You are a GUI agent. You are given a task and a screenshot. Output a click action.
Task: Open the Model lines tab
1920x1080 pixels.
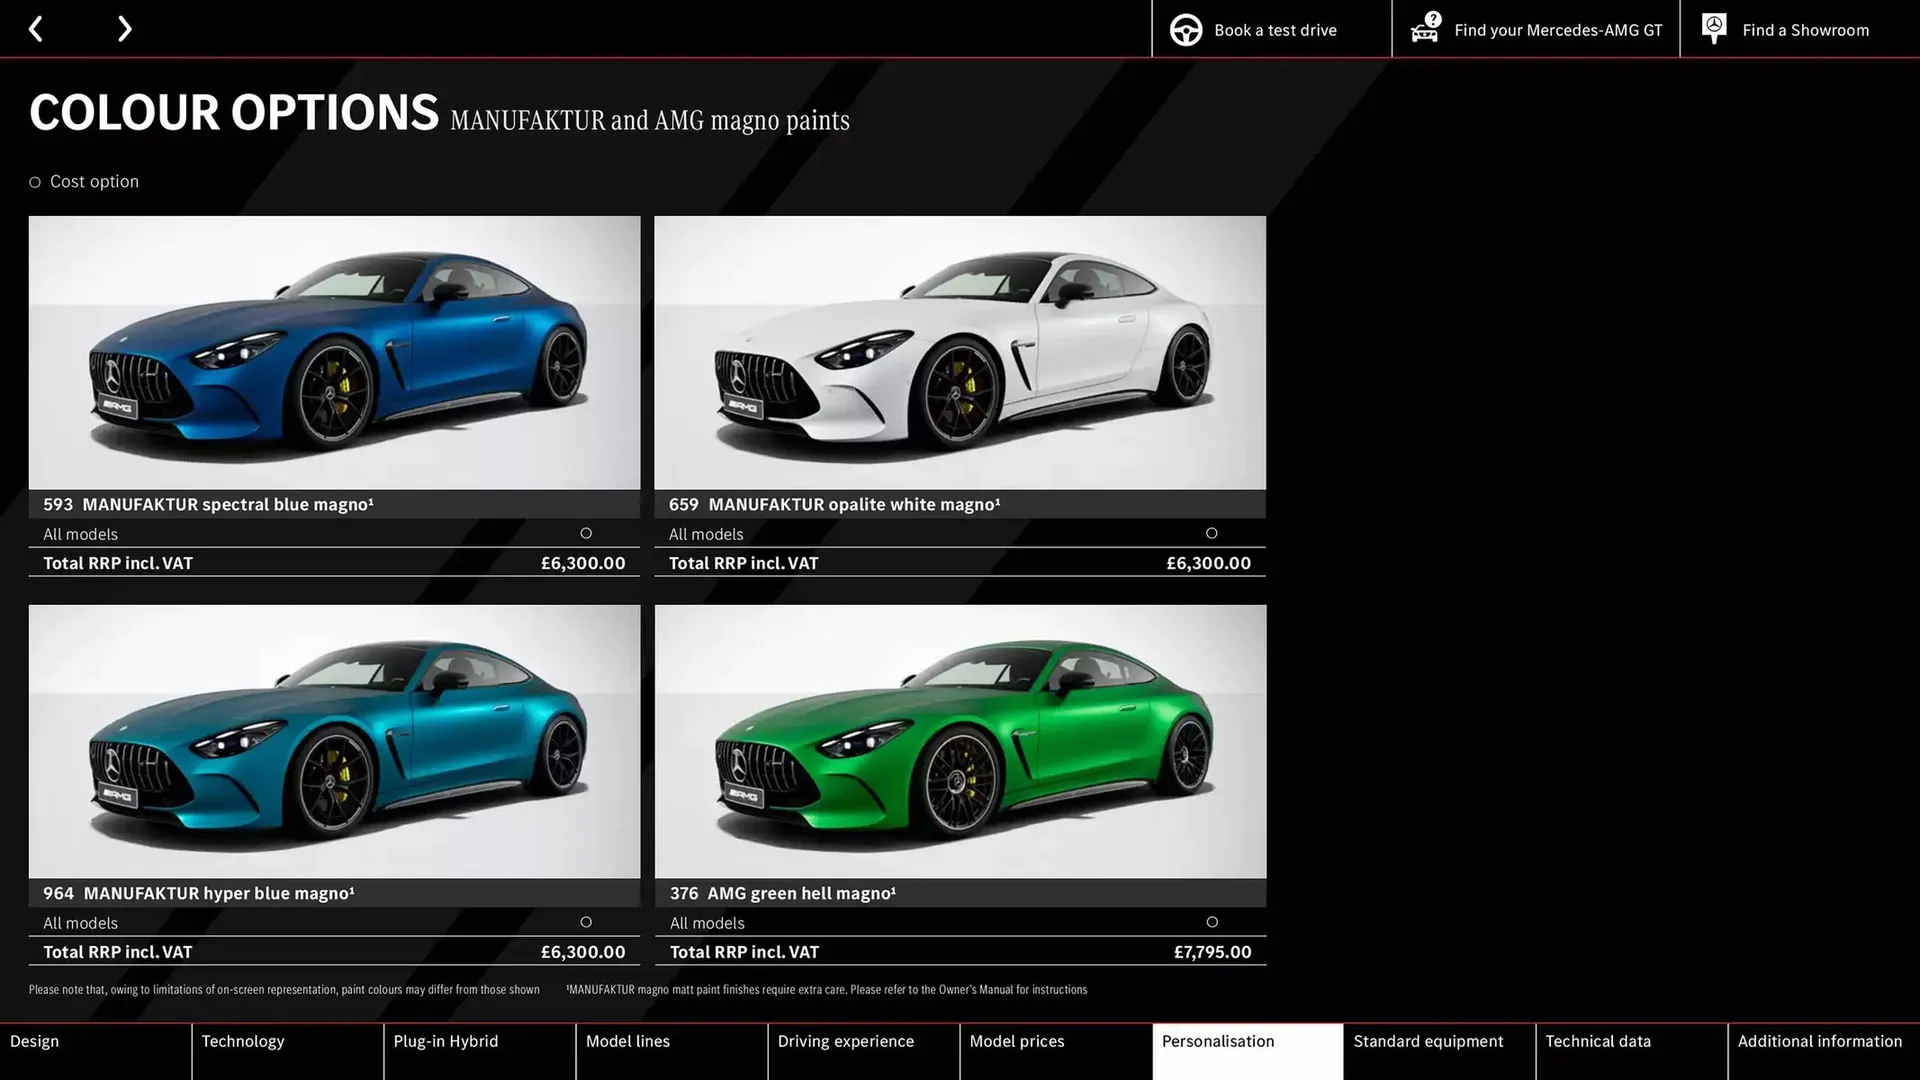coord(671,1051)
